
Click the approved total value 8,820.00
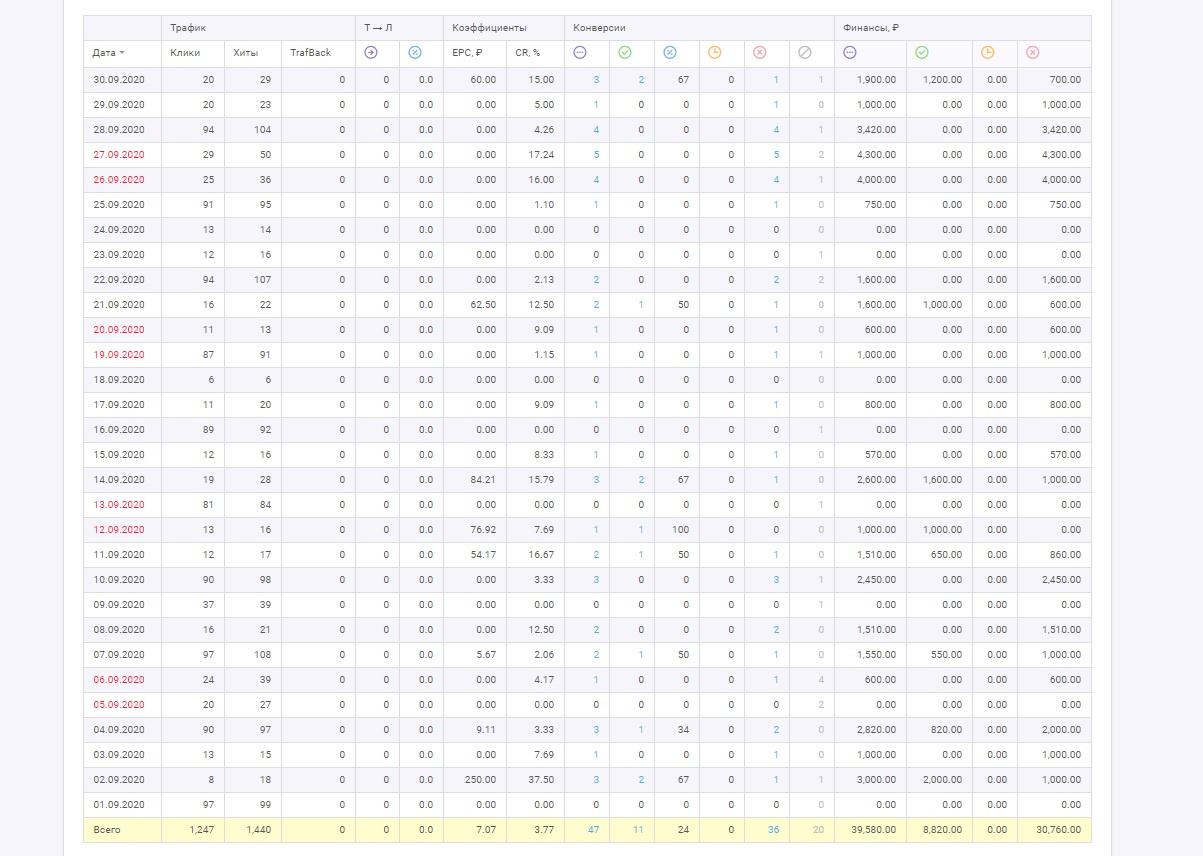[942, 829]
